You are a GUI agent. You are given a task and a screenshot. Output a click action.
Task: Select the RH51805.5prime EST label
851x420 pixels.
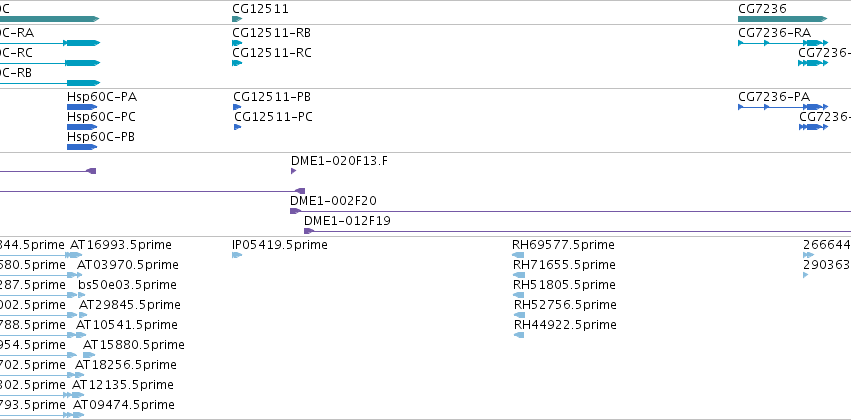point(564,285)
